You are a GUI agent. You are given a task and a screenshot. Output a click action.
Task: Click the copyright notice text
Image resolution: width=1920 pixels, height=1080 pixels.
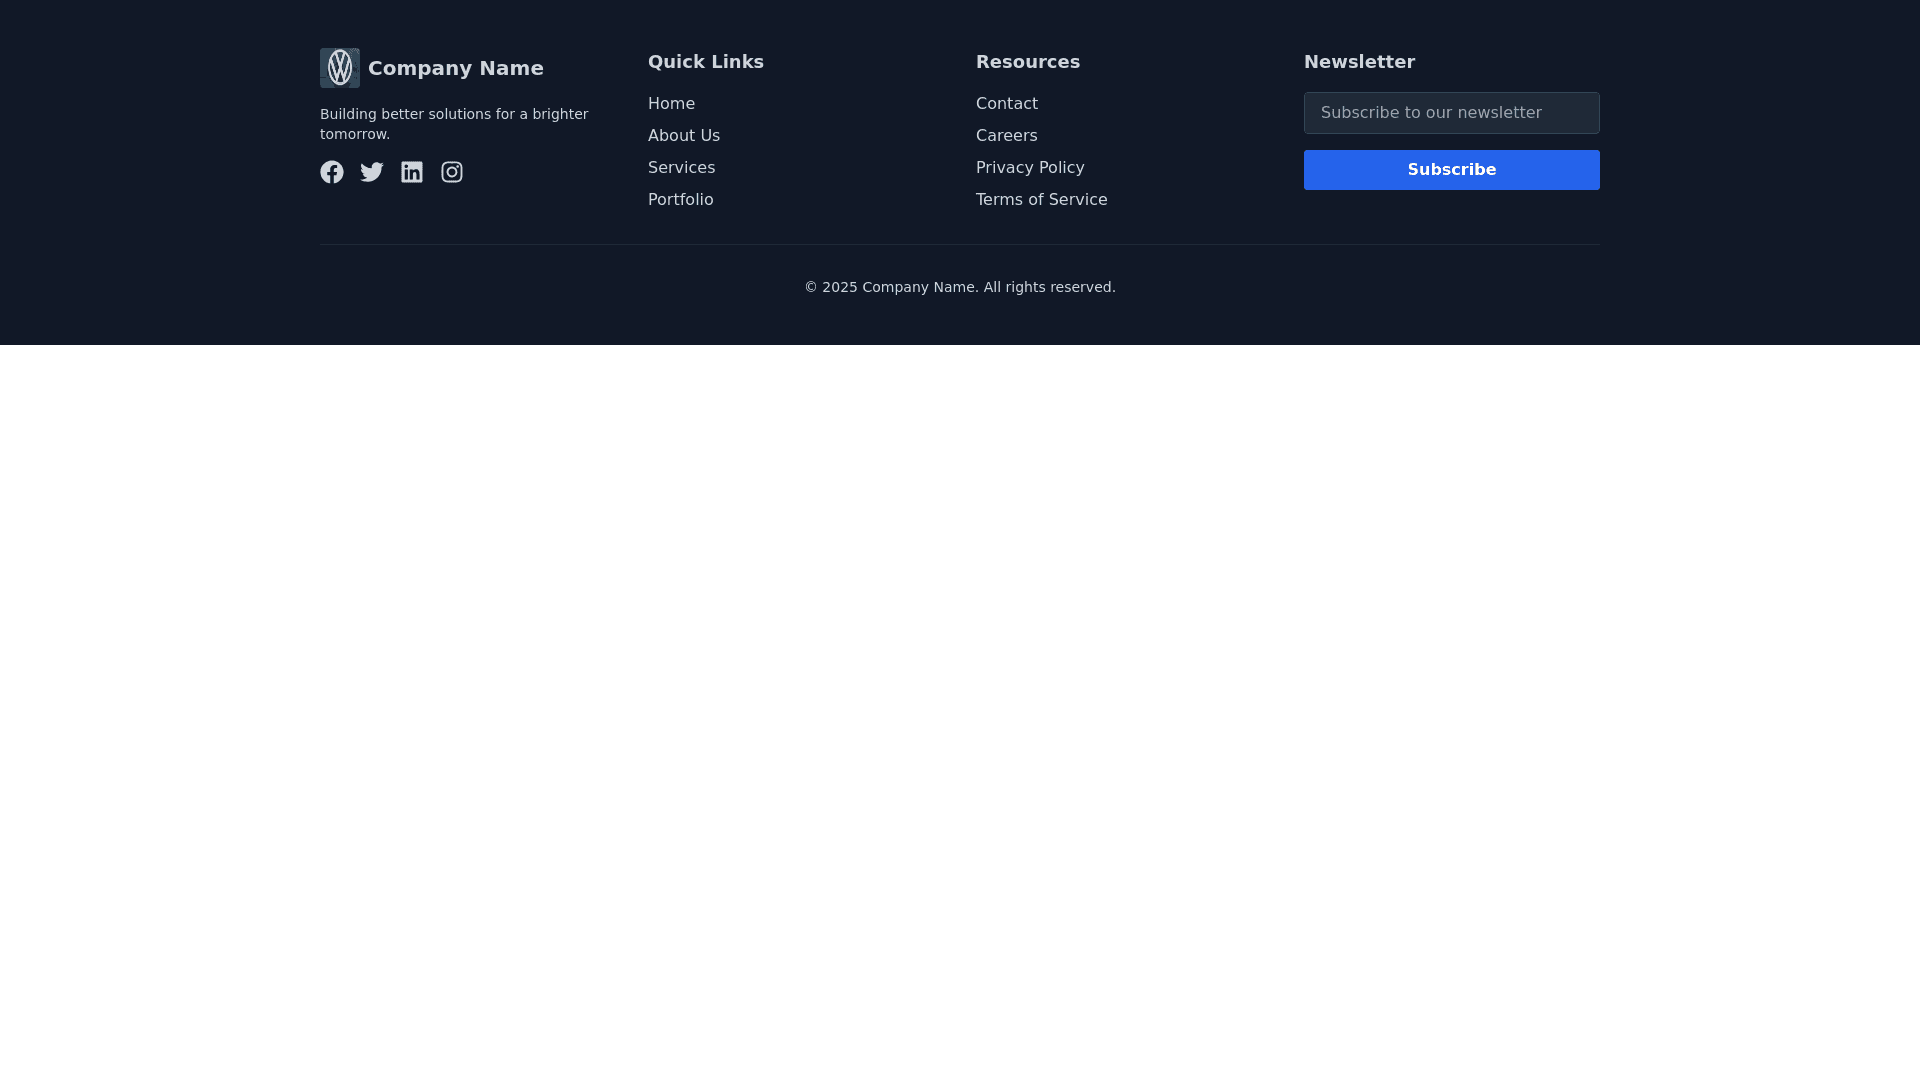pos(960,287)
